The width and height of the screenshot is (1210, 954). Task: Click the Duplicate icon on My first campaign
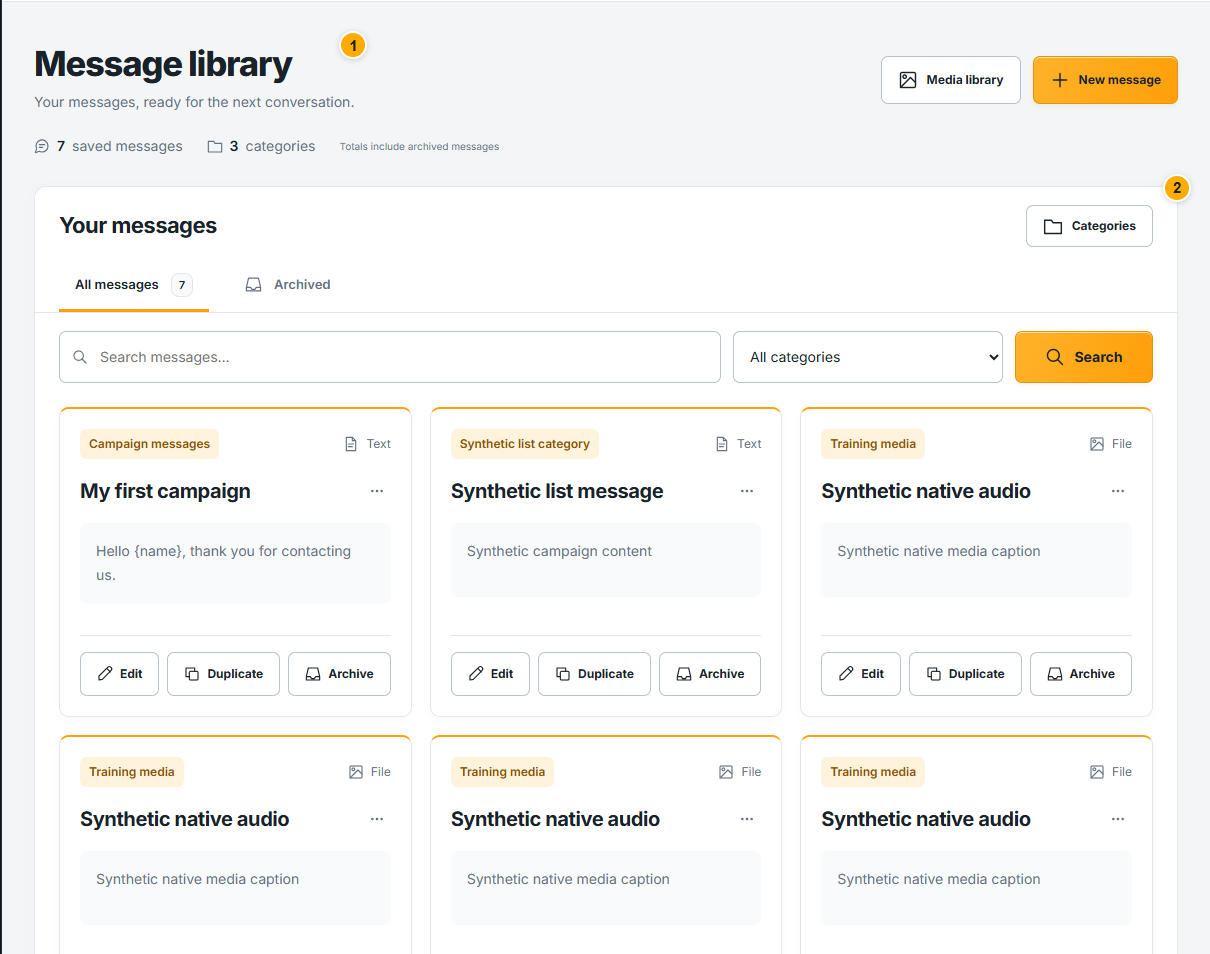tap(192, 674)
